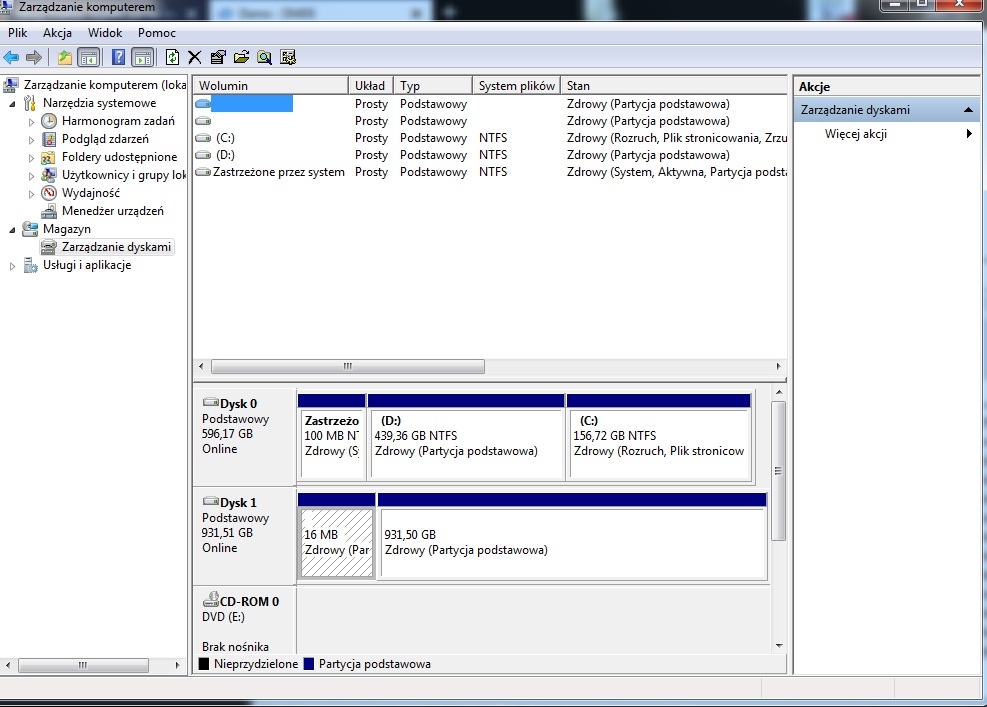
Task: Select the highlighted blue volume row
Action: click(x=490, y=104)
